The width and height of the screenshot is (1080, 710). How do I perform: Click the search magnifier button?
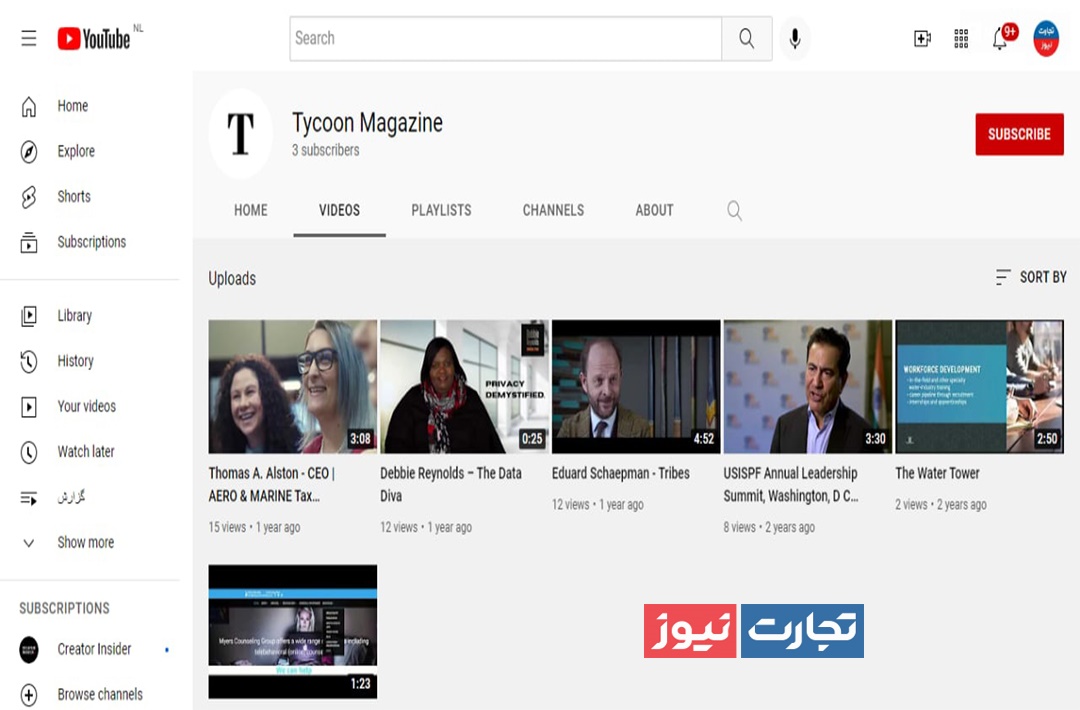[x=747, y=39]
